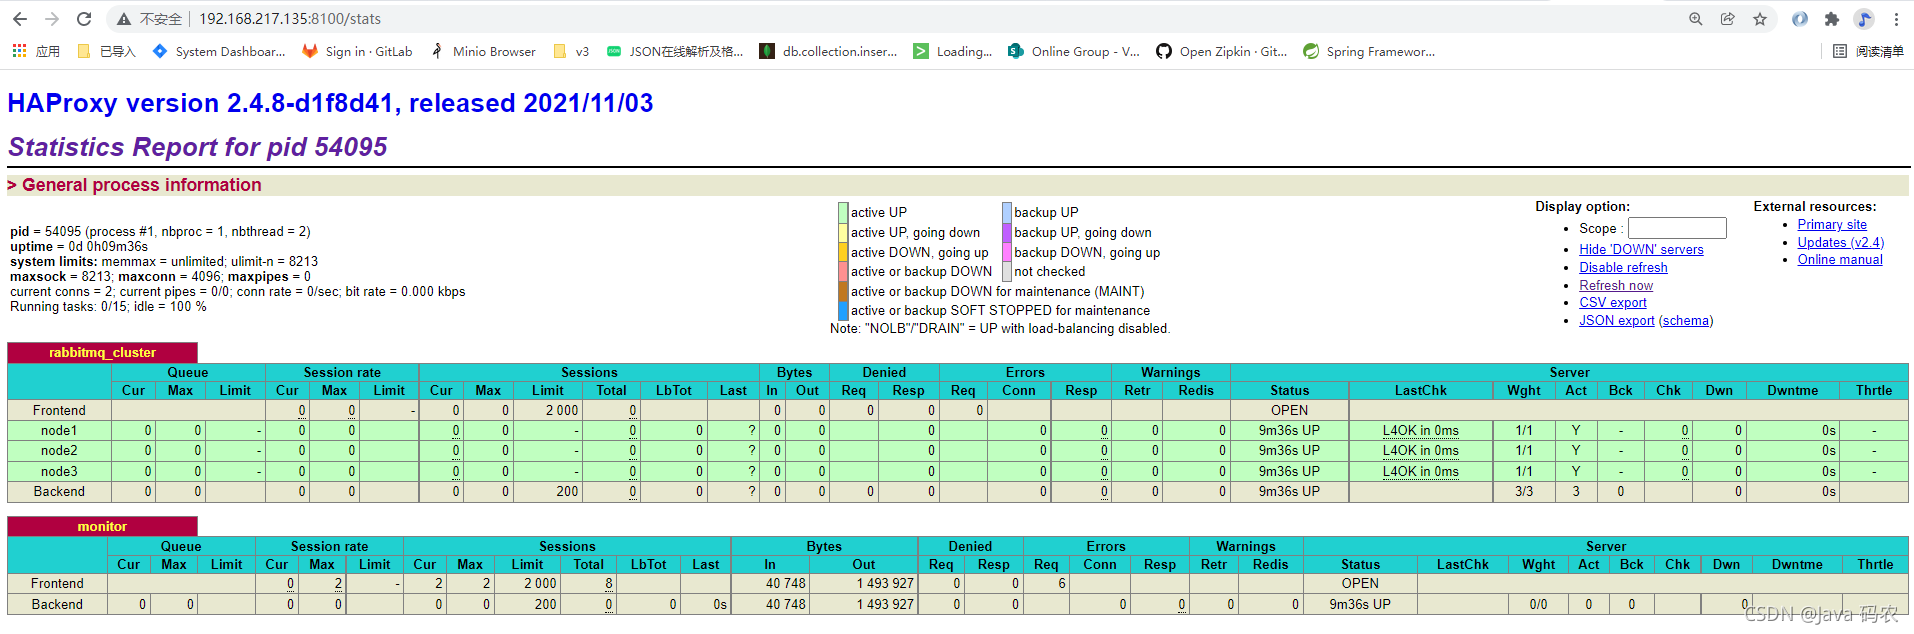
Task: Share this page via the address bar icon
Action: 1728,19
